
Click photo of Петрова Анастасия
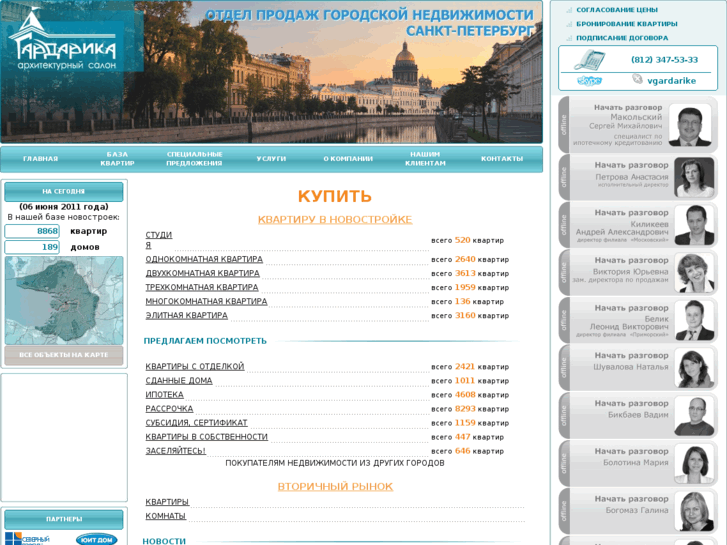(694, 177)
